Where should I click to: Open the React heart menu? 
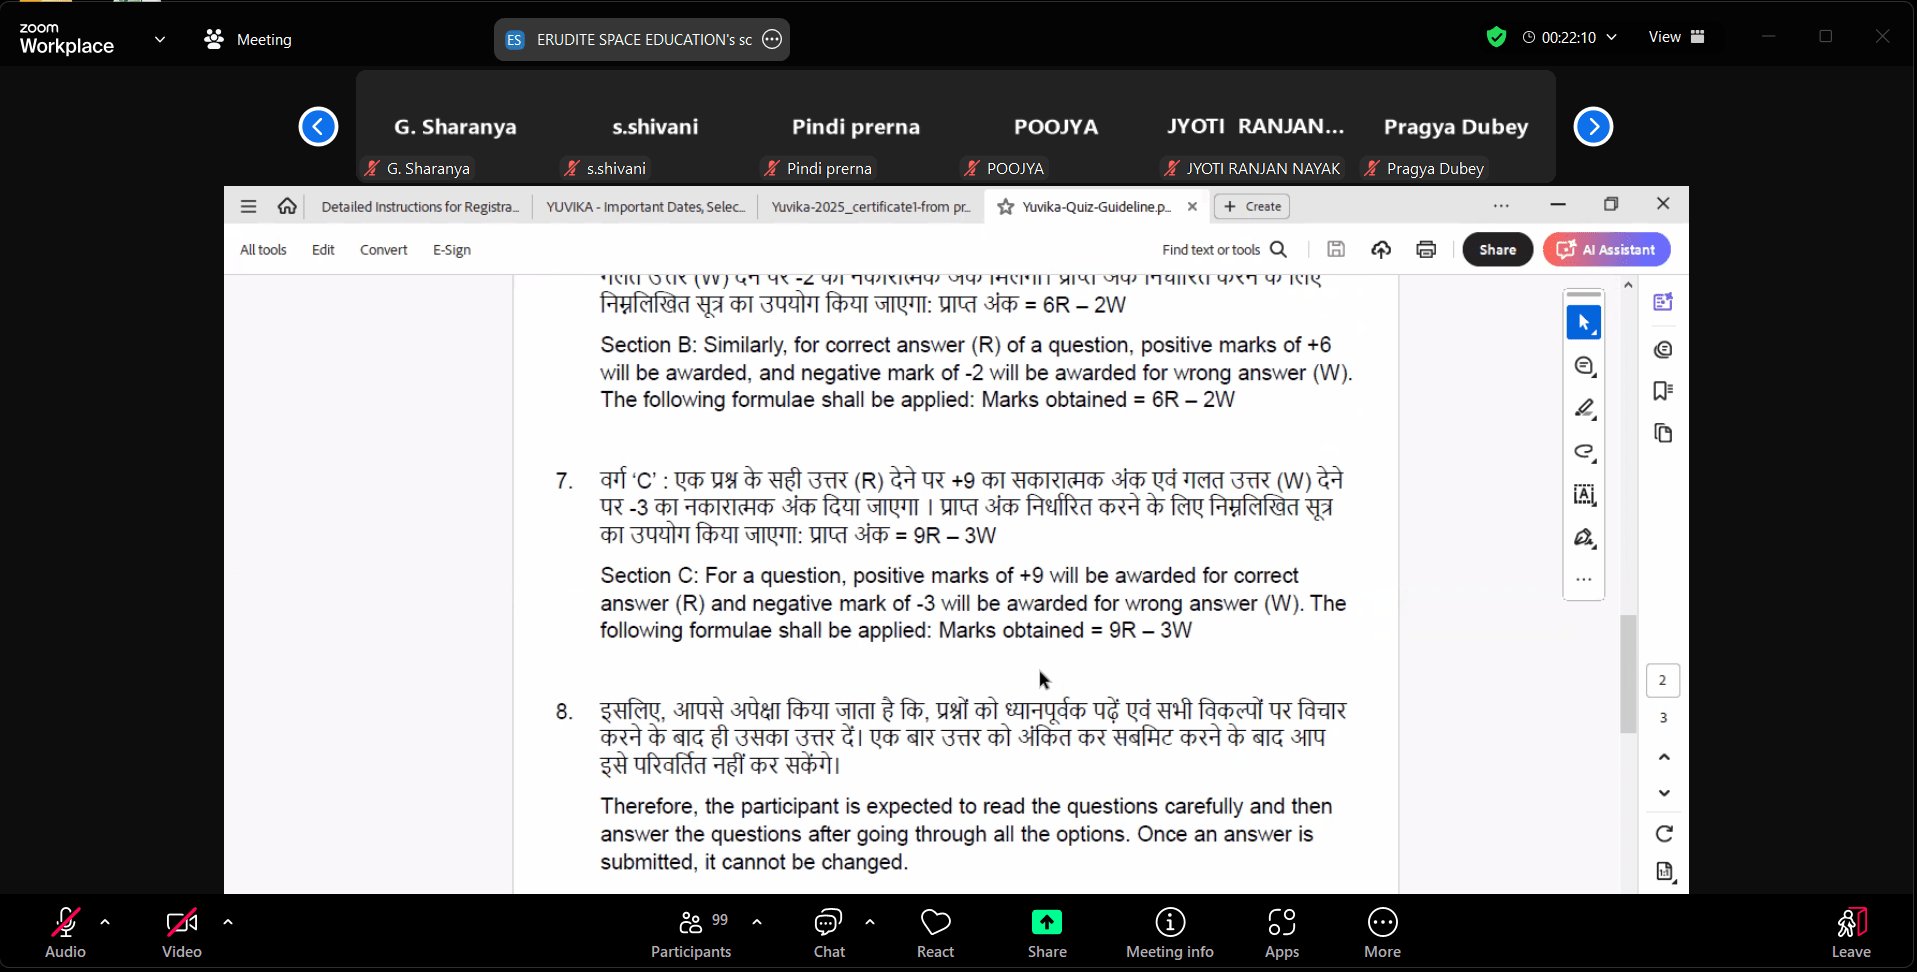936,934
